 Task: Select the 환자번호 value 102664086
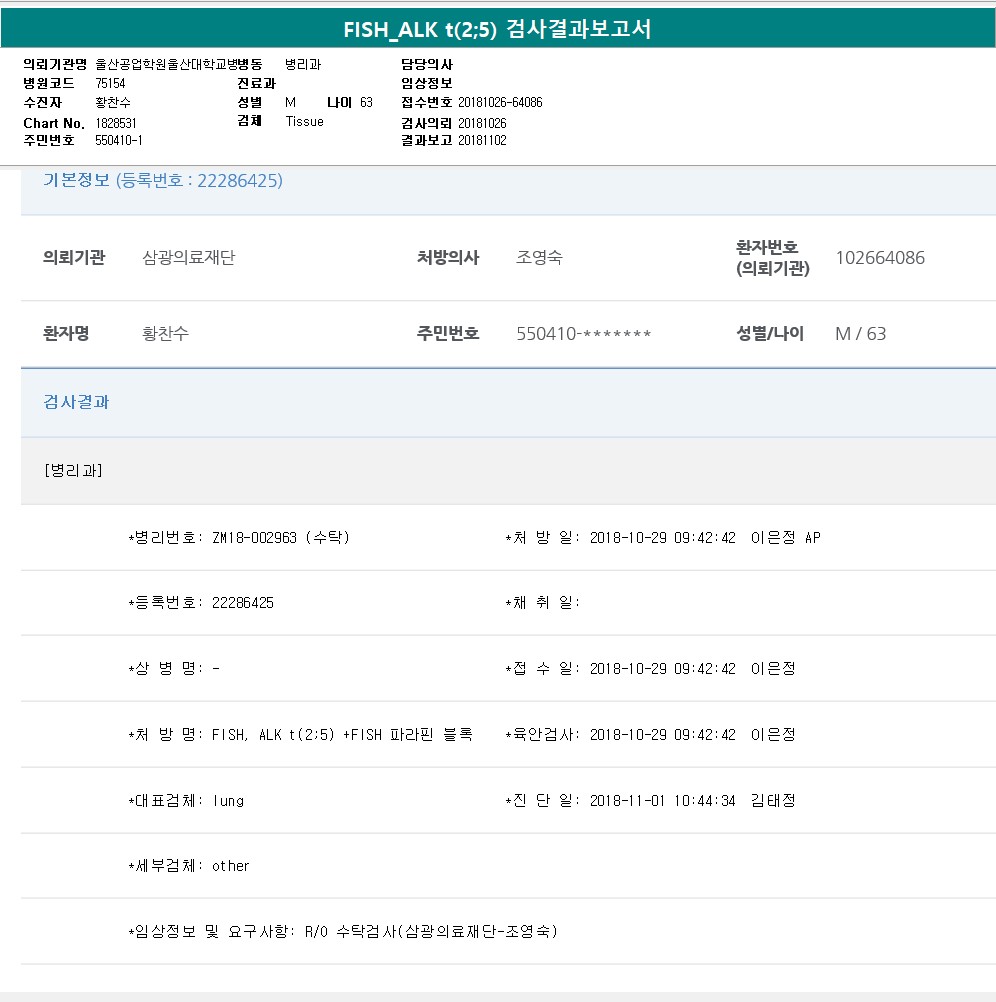pos(880,258)
